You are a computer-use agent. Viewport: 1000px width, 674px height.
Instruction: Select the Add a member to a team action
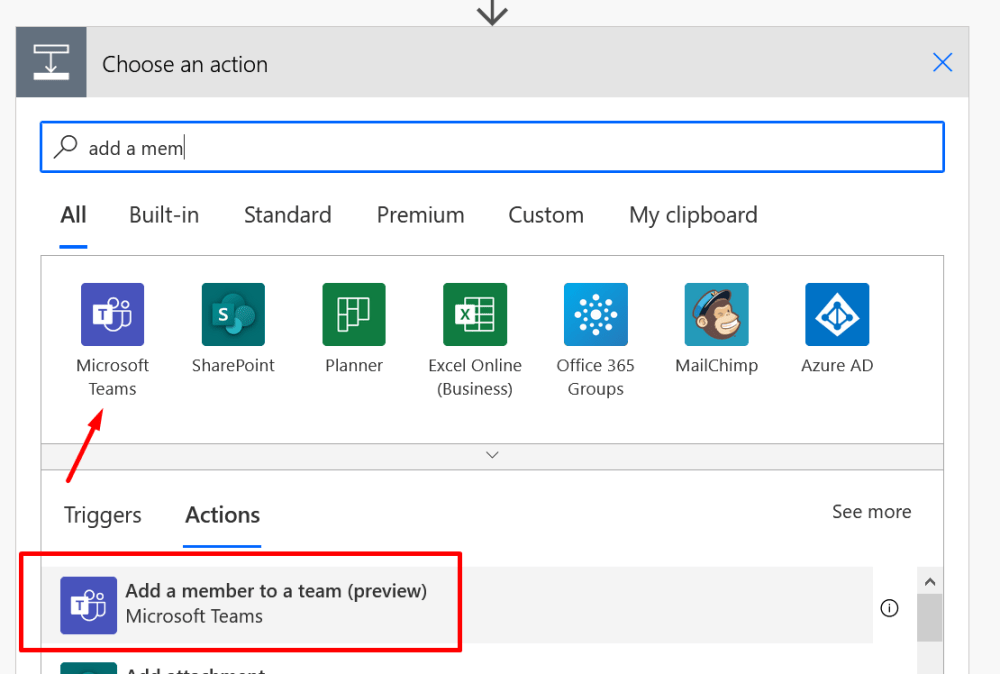tap(275, 603)
